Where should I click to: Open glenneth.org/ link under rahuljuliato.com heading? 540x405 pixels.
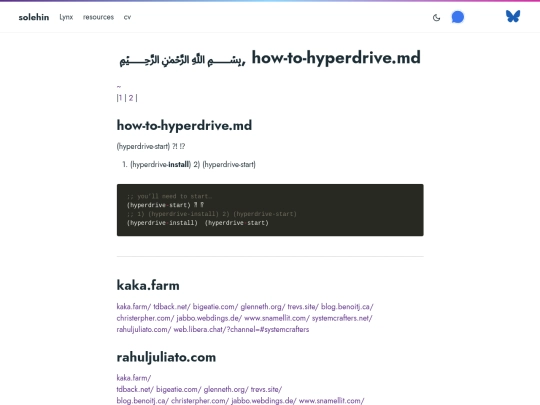pyautogui.click(x=226, y=389)
